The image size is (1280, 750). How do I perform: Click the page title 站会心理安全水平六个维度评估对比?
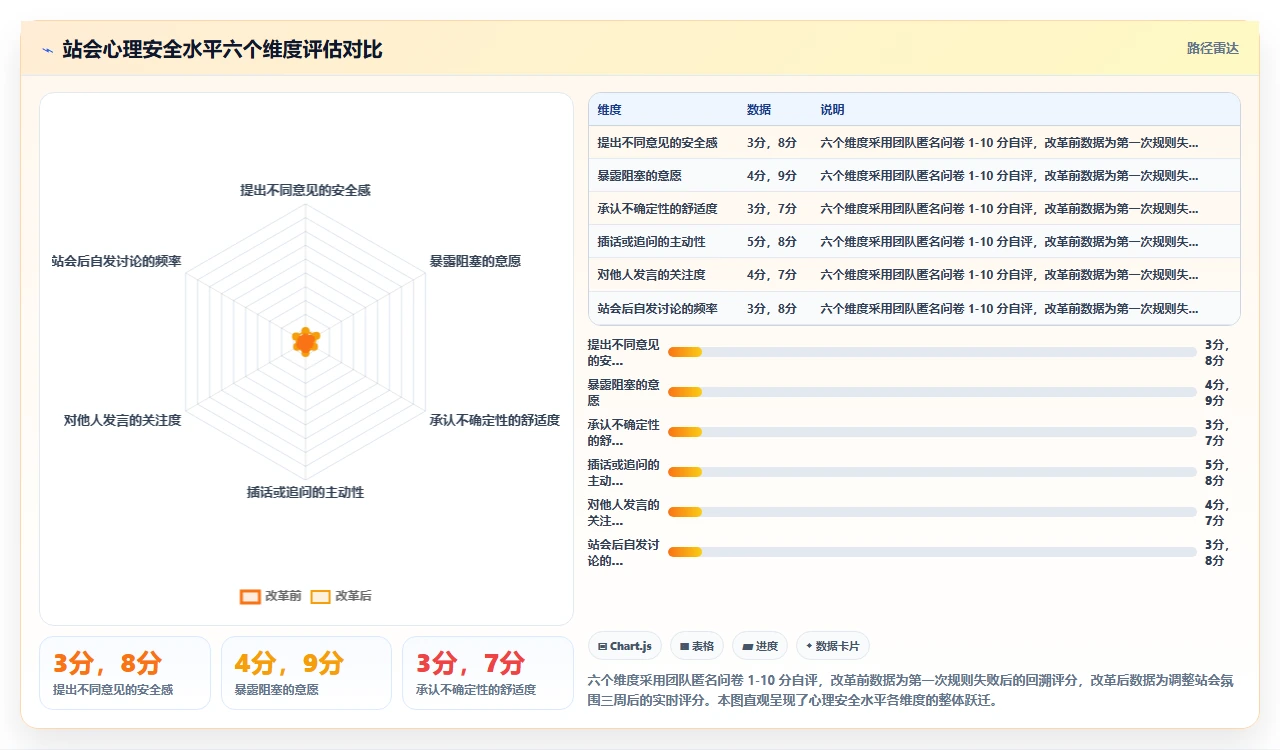(222, 50)
